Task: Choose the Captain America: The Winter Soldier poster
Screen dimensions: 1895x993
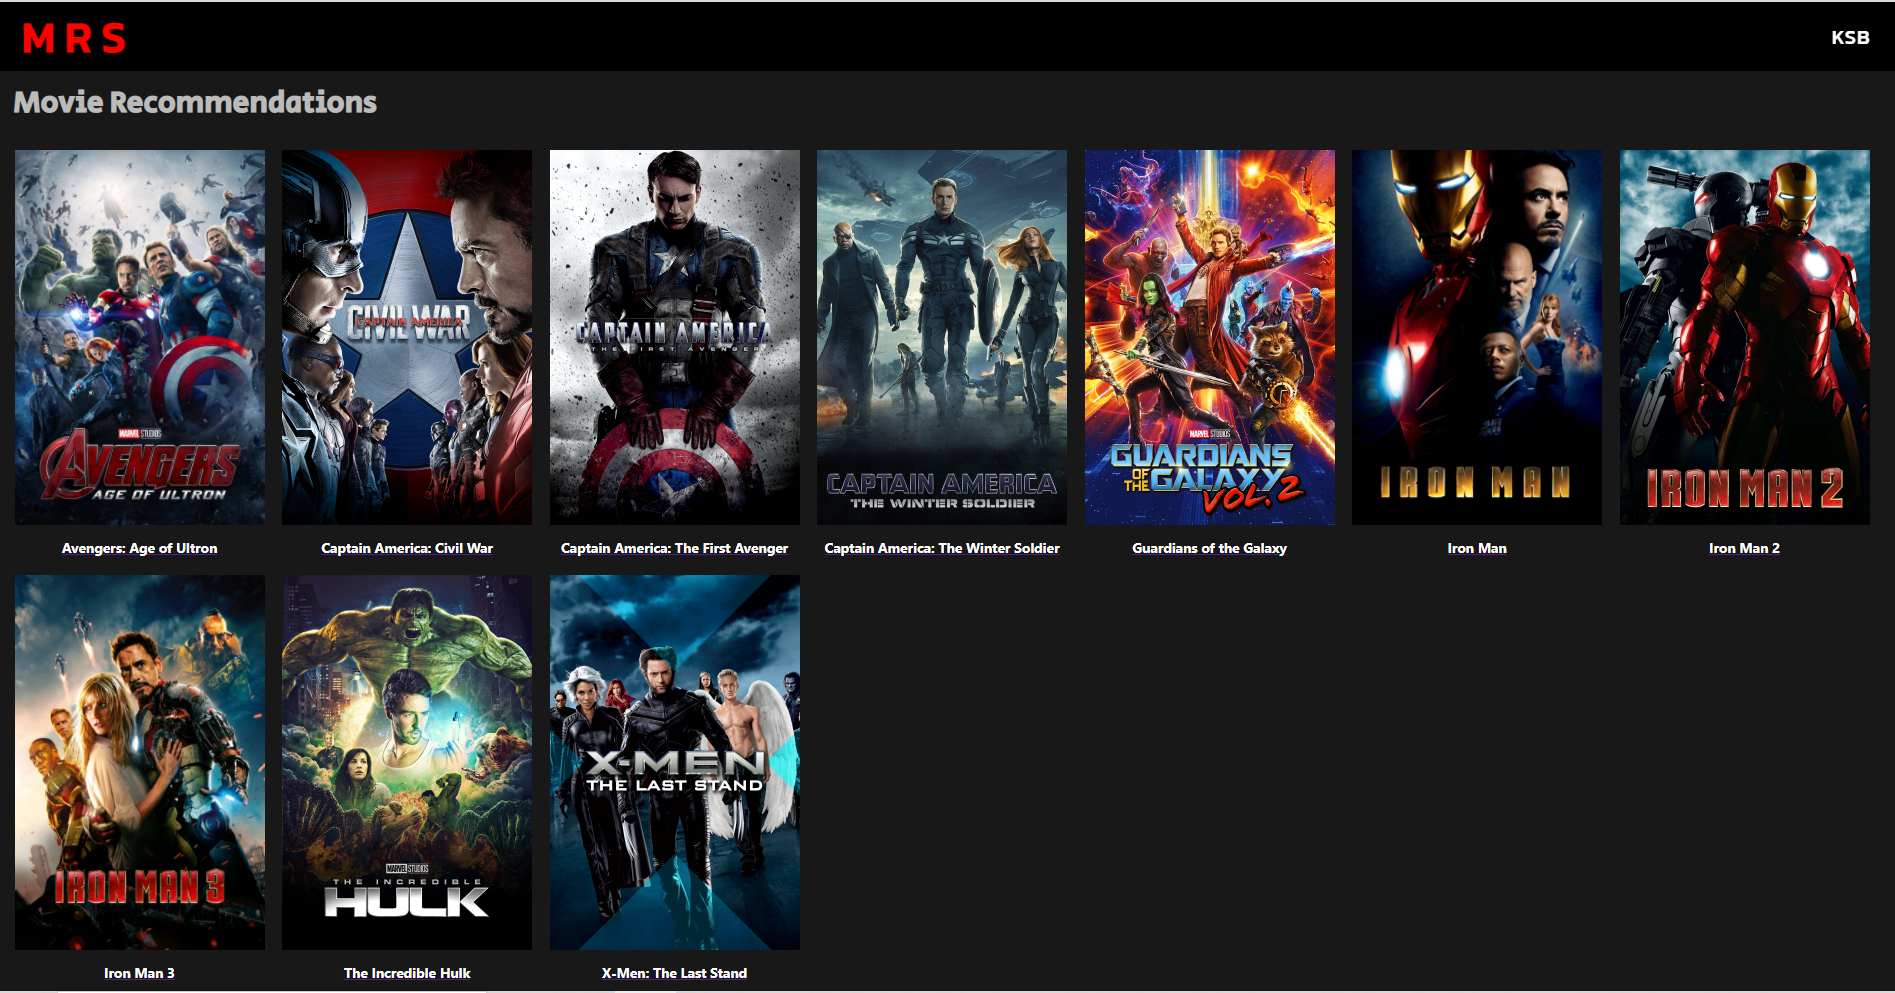Action: [942, 337]
